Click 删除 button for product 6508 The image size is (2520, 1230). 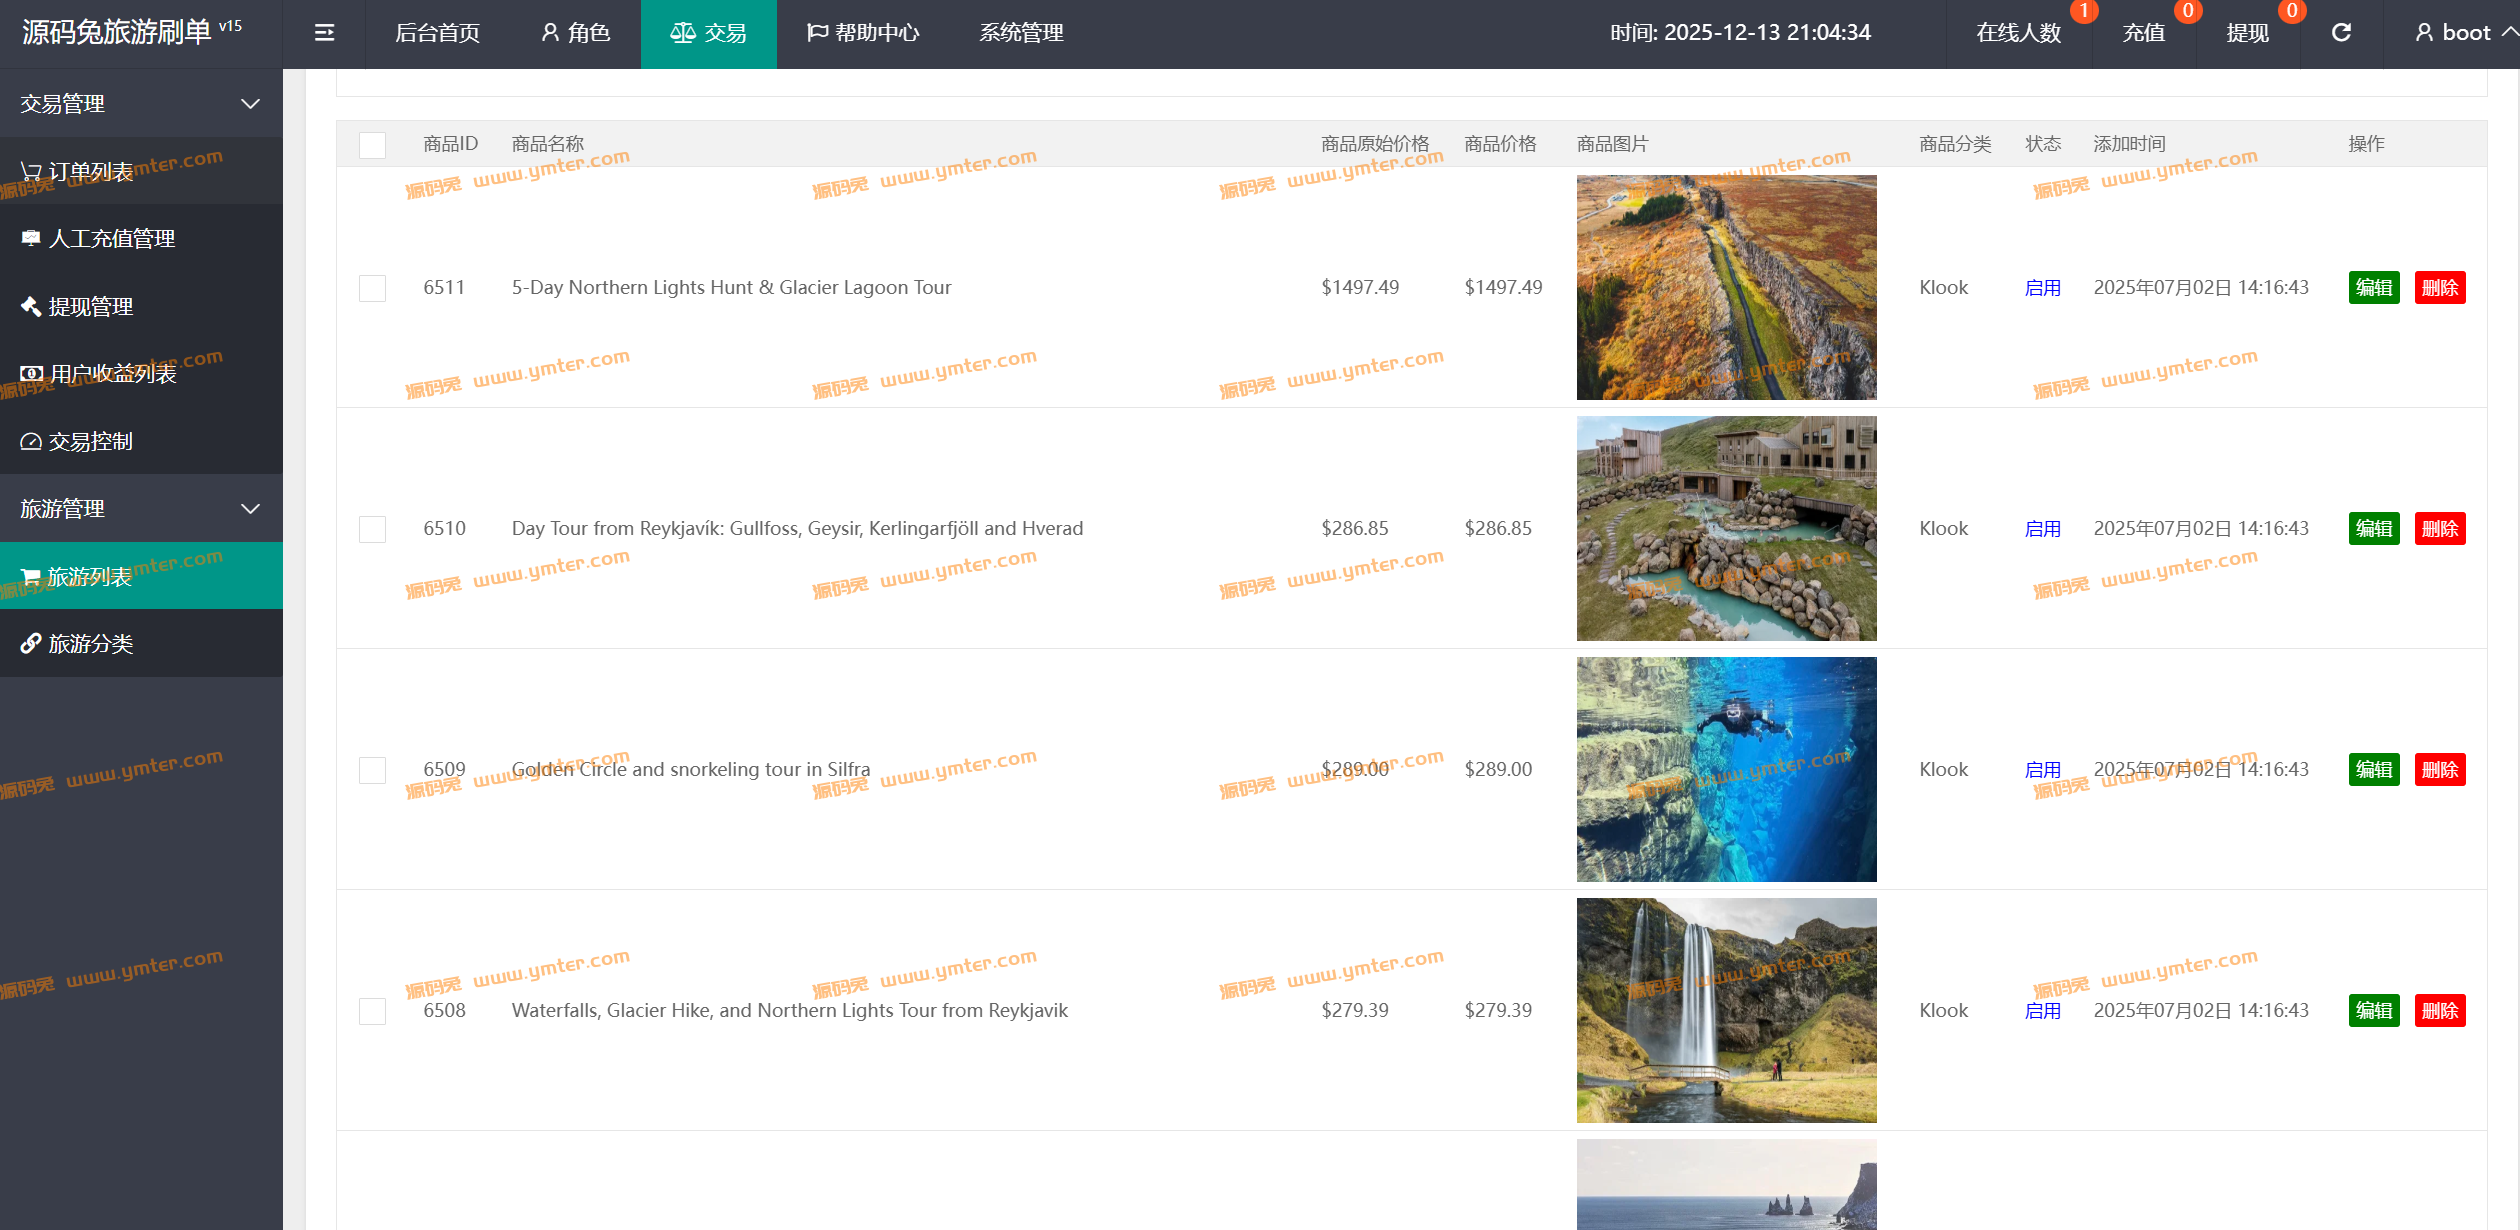point(2439,1011)
